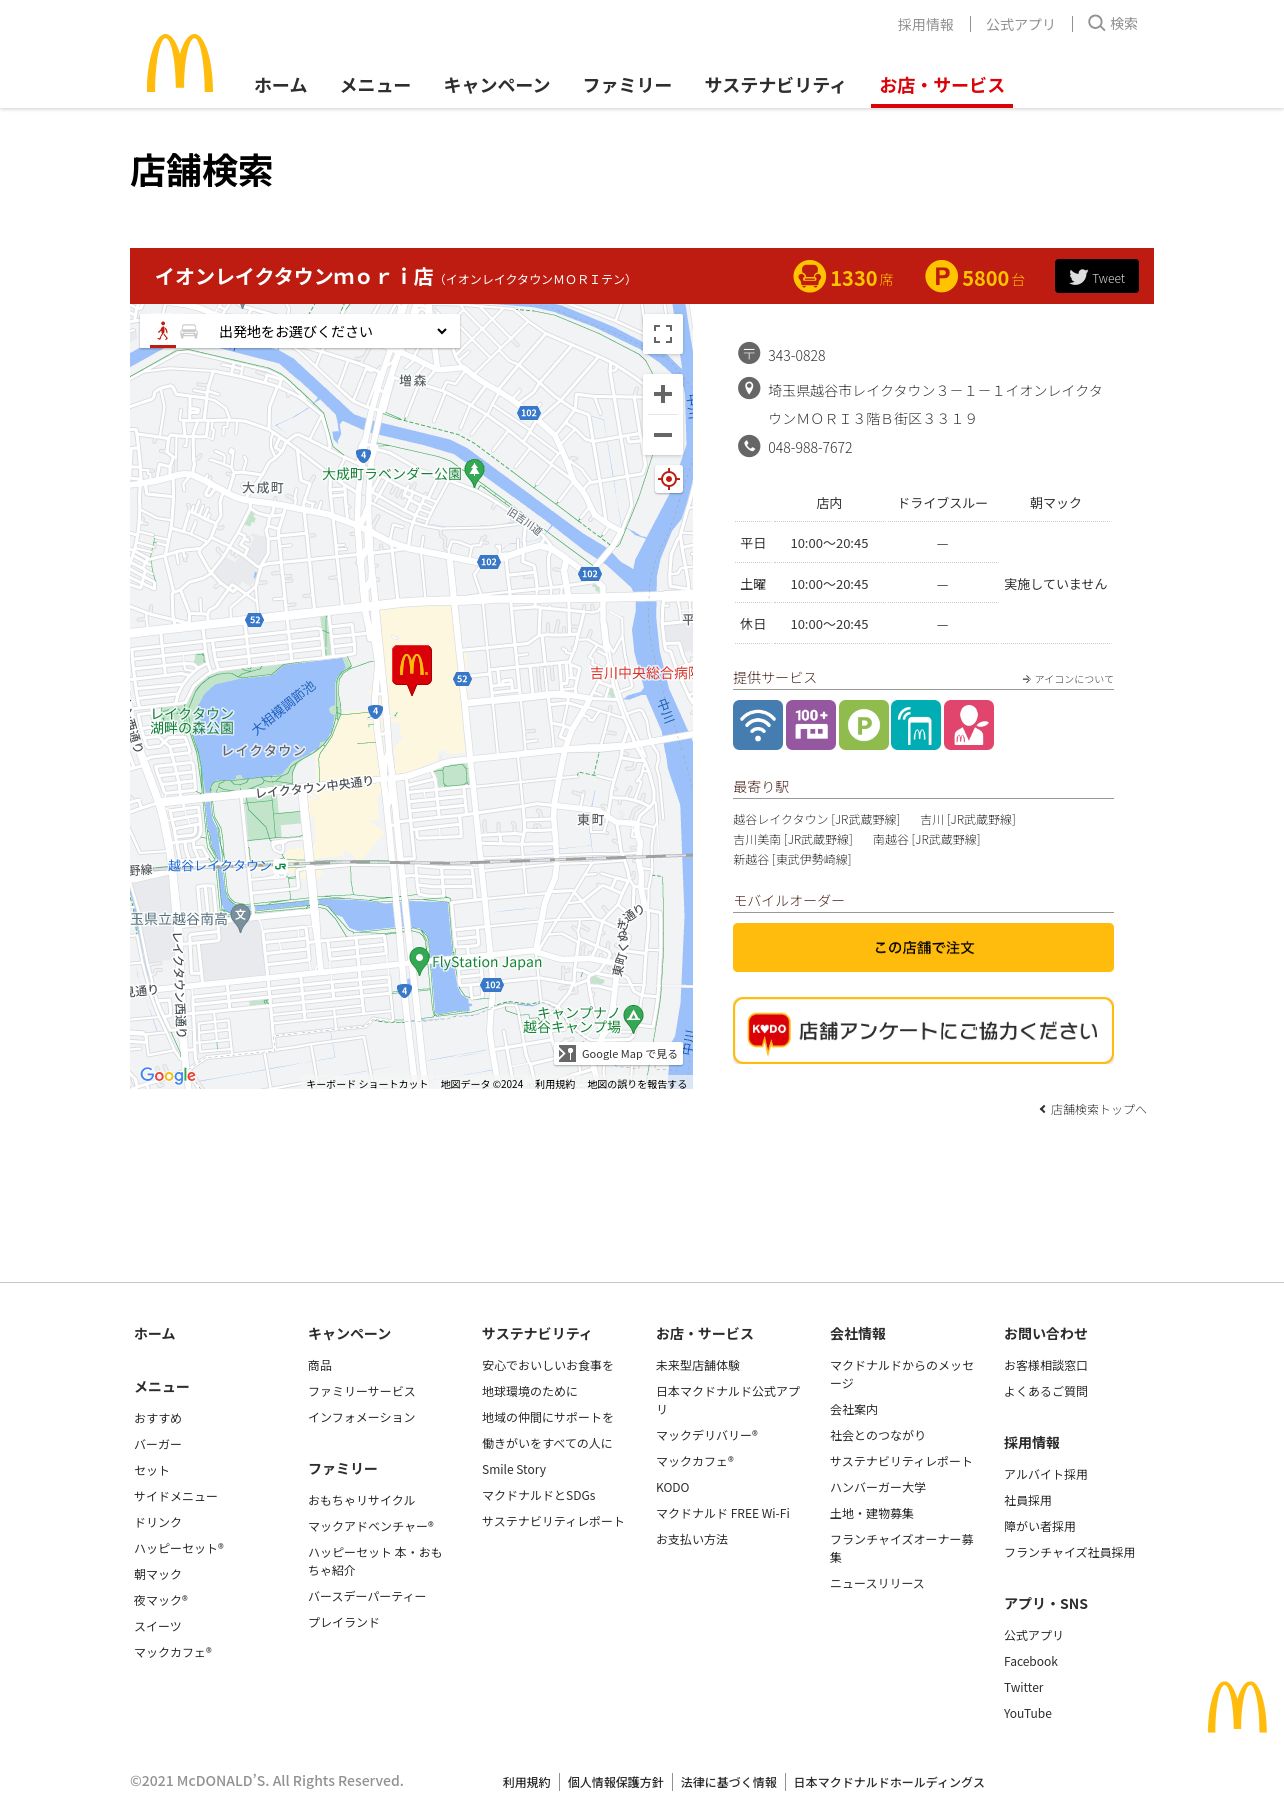Toggle map fullscreen view
1284x1803 pixels.
(662, 334)
